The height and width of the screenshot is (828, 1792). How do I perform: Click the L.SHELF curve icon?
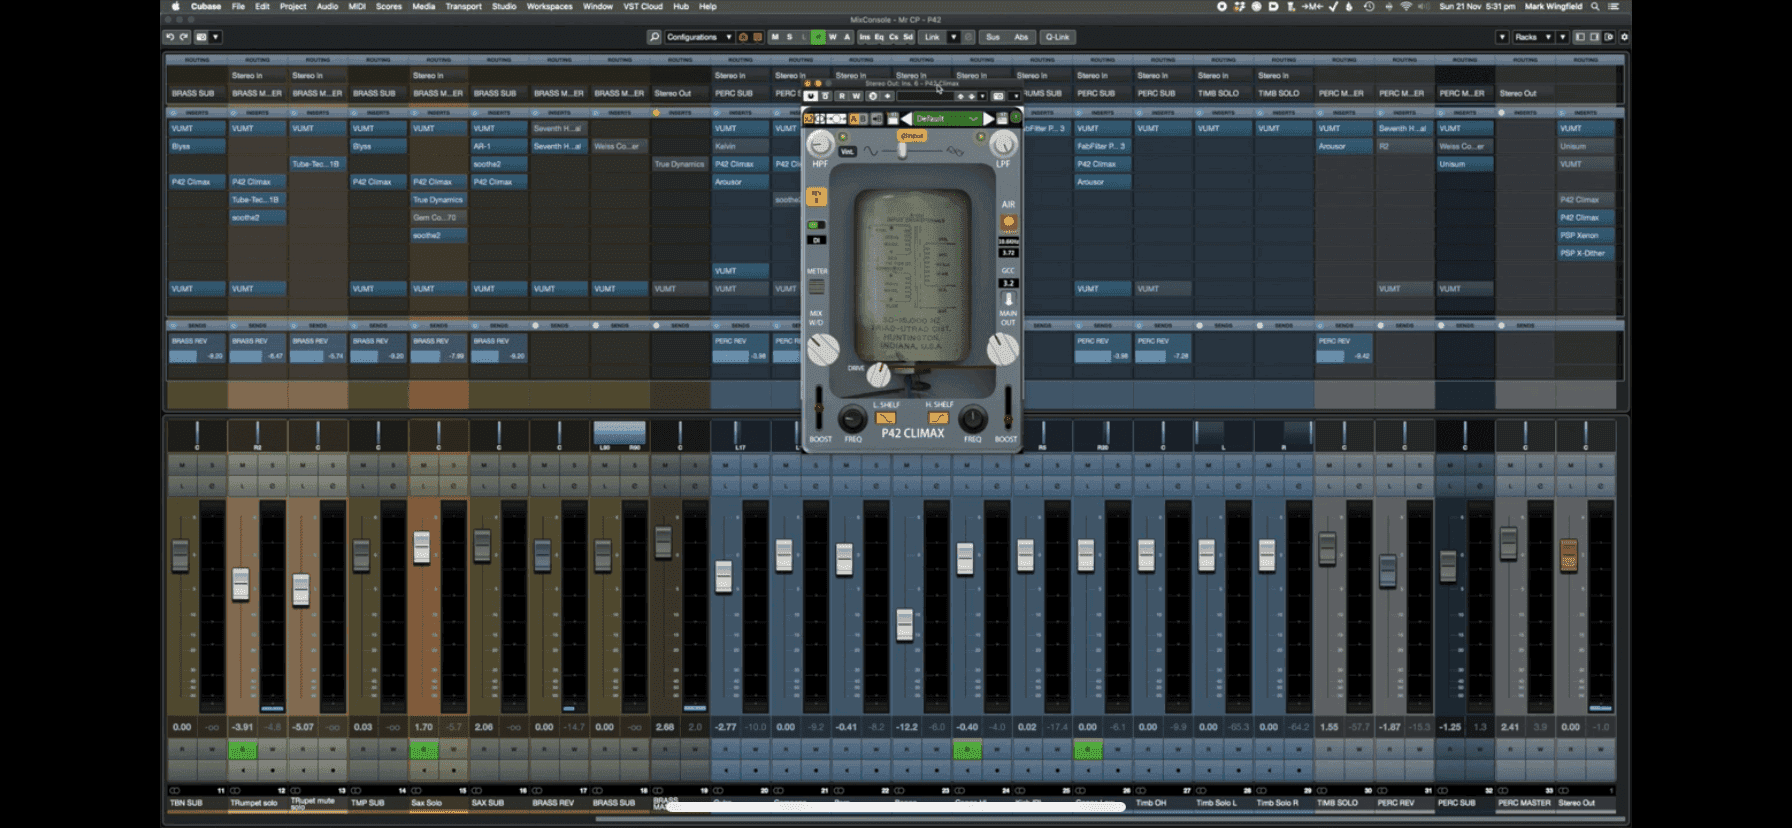click(x=886, y=418)
